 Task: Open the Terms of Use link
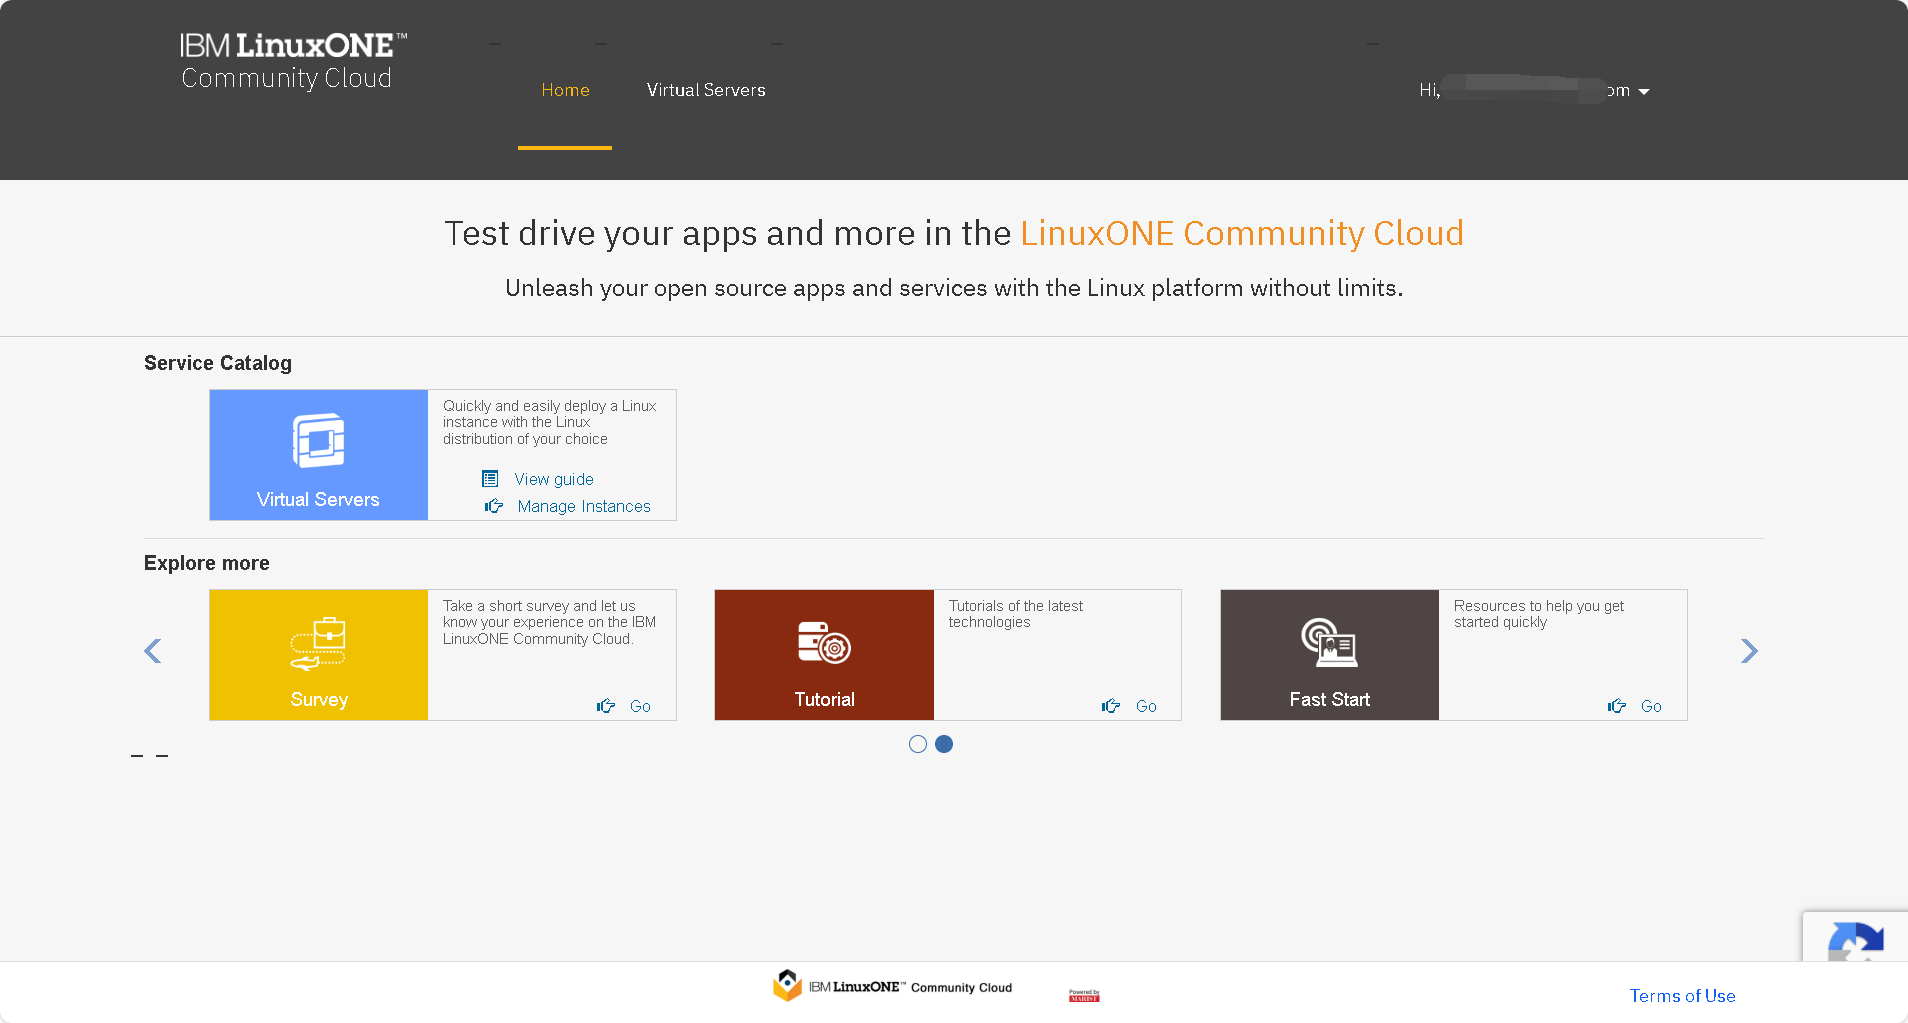click(x=1682, y=996)
